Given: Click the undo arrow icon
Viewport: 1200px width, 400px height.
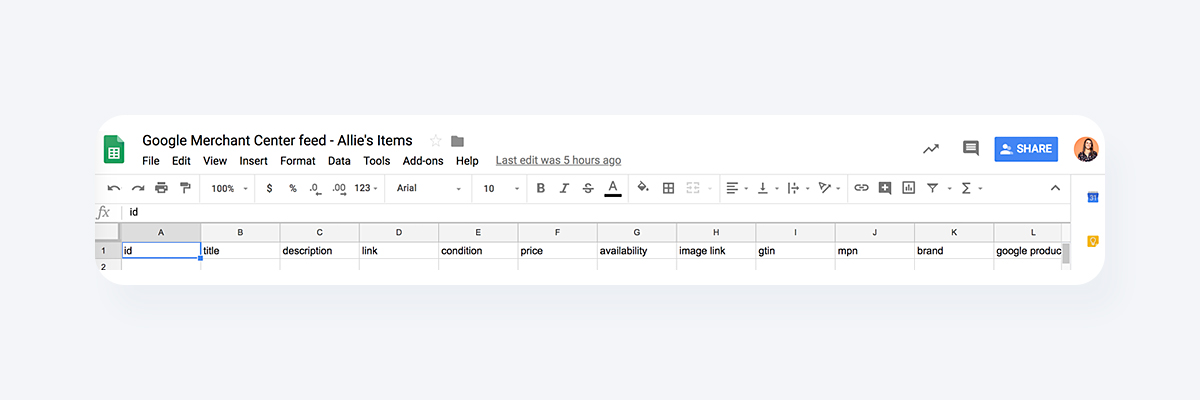Looking at the screenshot, I should (114, 188).
